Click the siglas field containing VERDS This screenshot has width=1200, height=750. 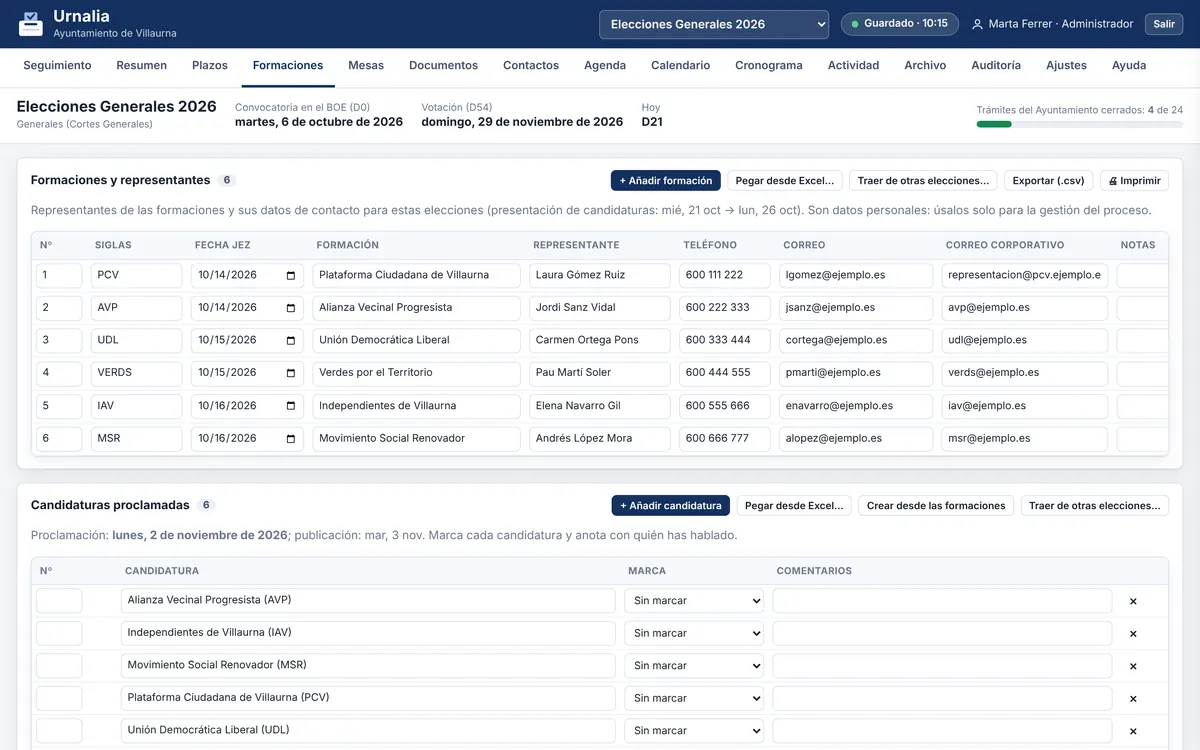(x=137, y=373)
